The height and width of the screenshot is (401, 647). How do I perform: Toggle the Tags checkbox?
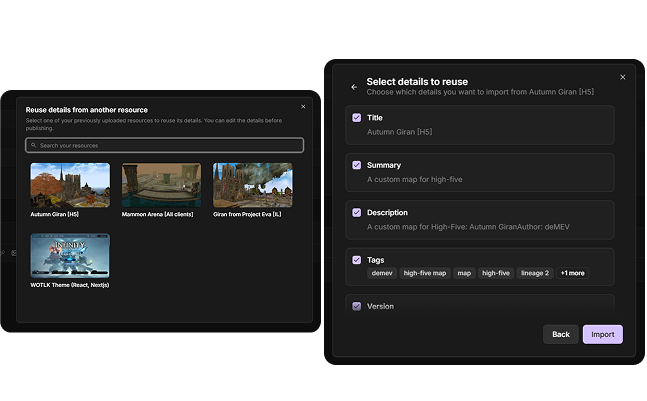pyautogui.click(x=357, y=260)
